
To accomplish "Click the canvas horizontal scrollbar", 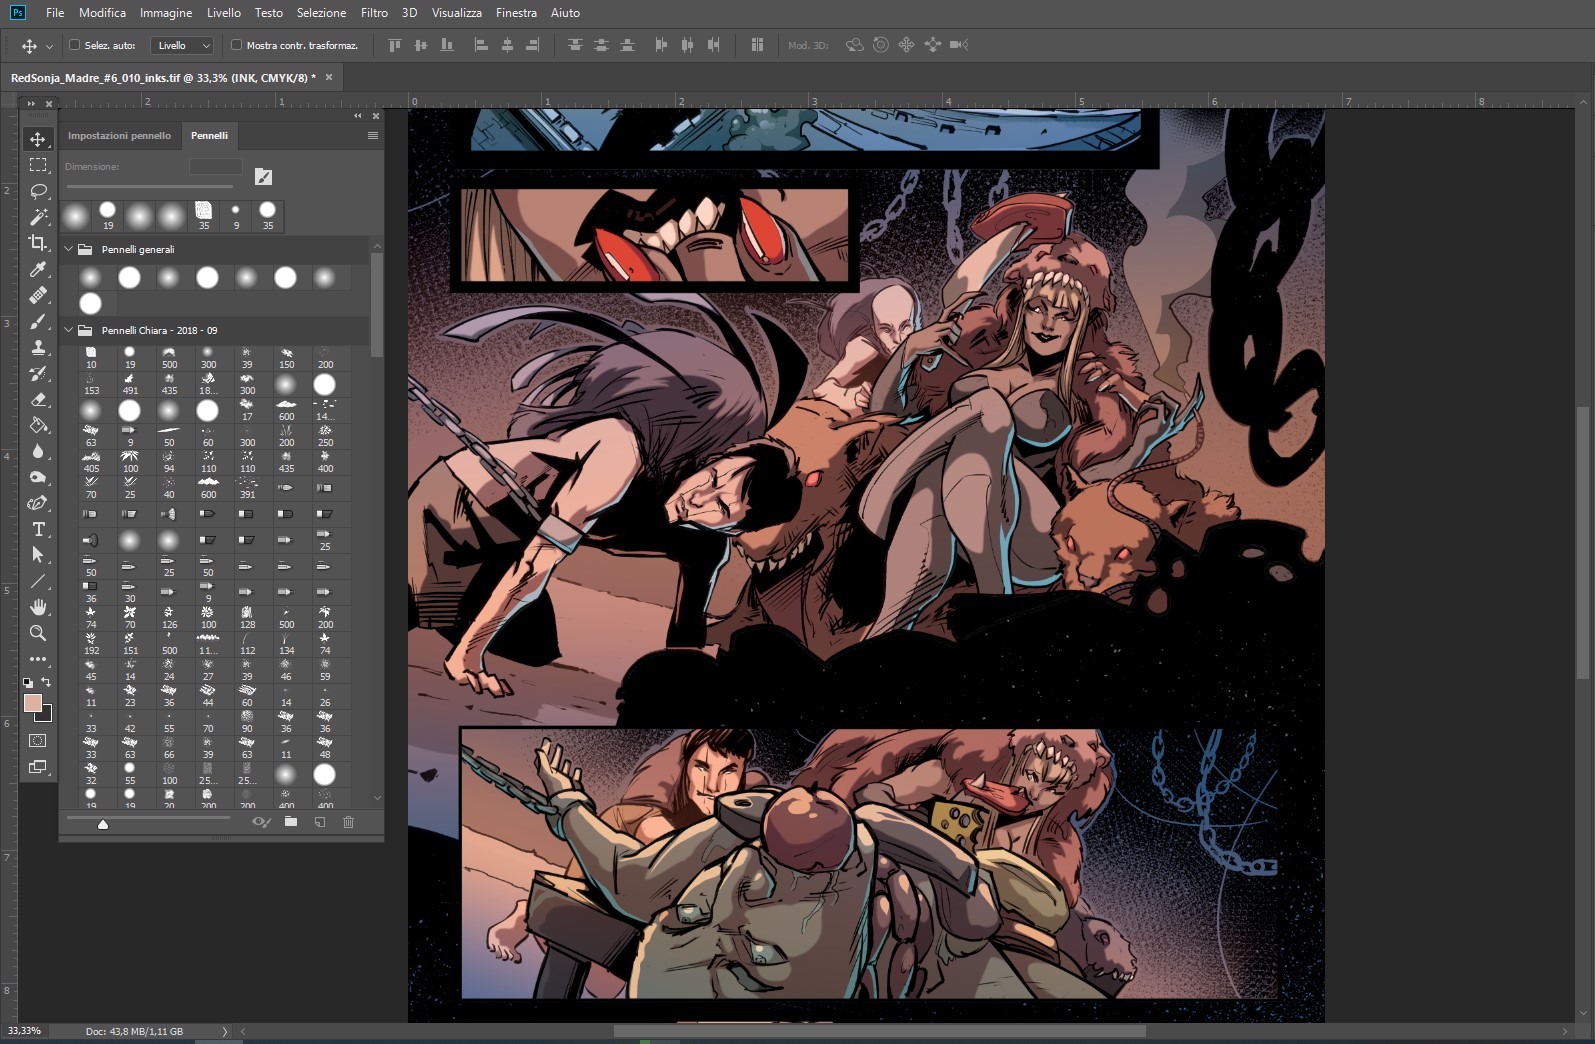I will 880,1031.
